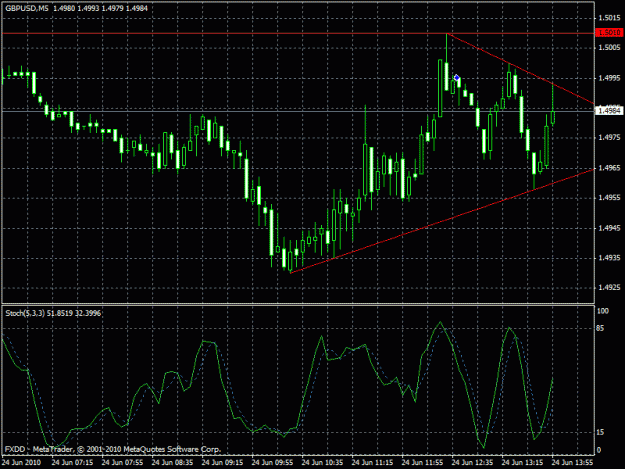The image size is (625, 469).
Task: Click the 24 Jun 07:55 time label
Action: pos(122,463)
